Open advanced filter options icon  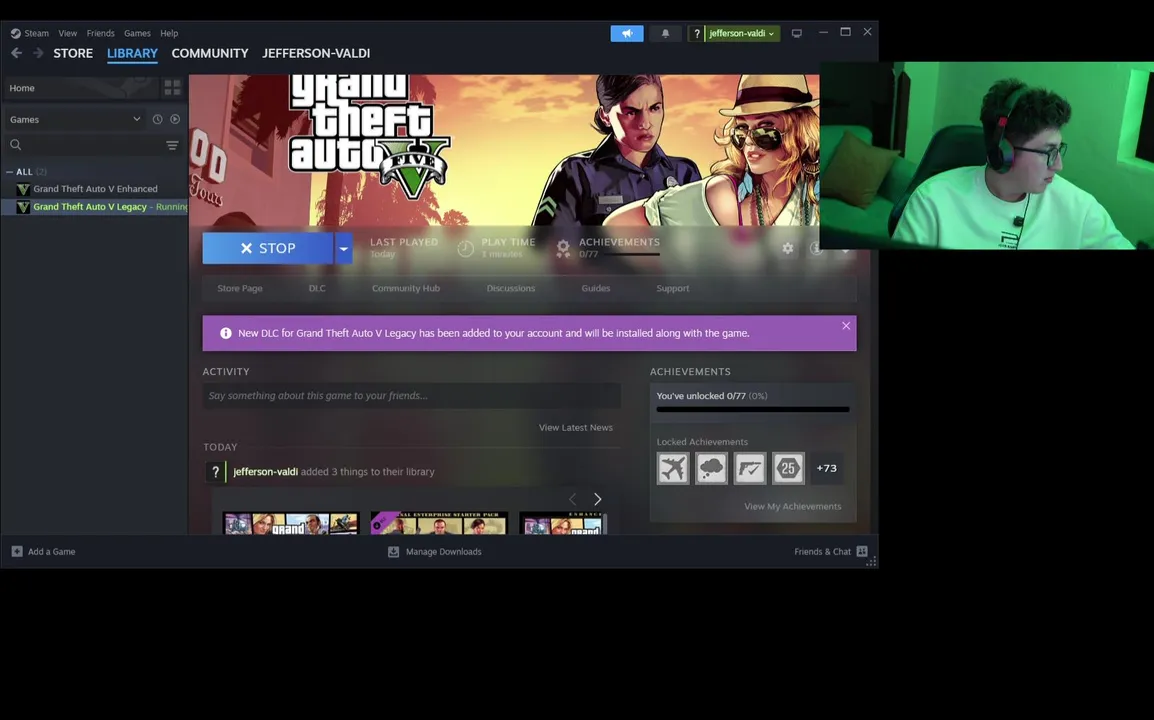(x=172, y=145)
